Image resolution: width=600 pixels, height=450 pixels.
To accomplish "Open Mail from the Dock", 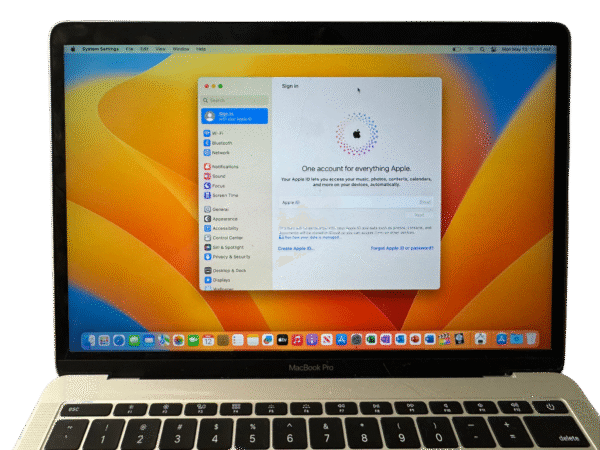I will coord(149,340).
